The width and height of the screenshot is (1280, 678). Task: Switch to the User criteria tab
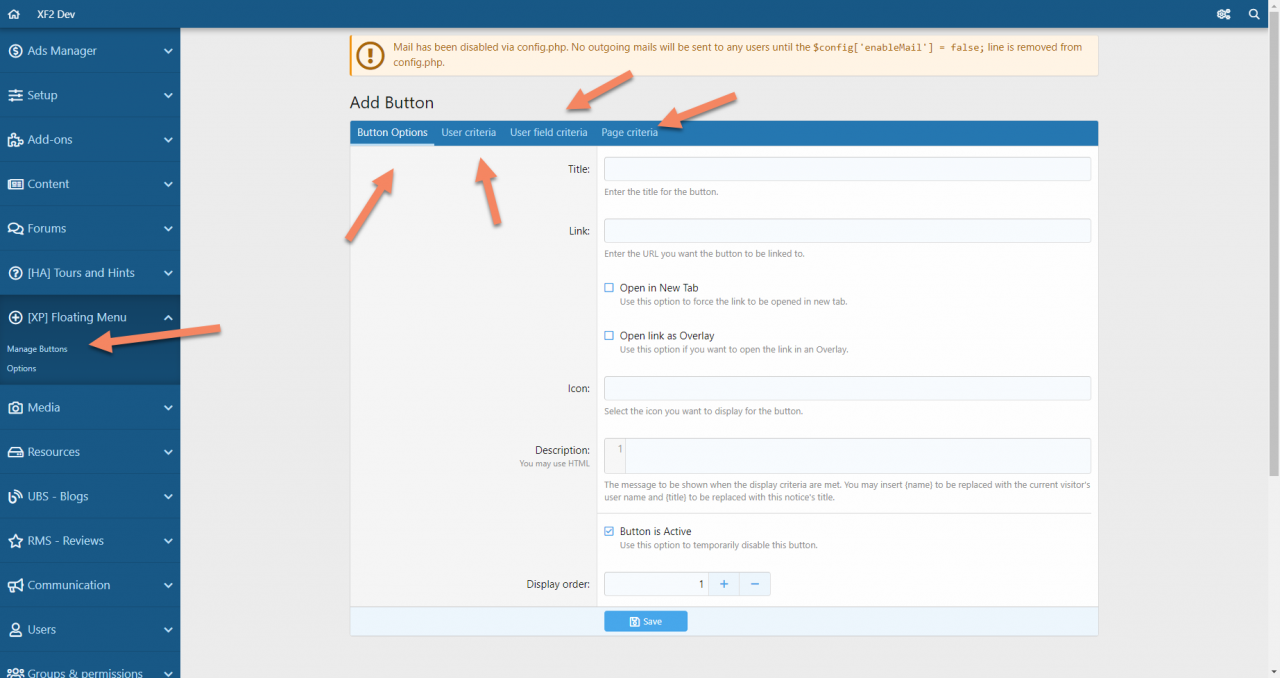468,133
